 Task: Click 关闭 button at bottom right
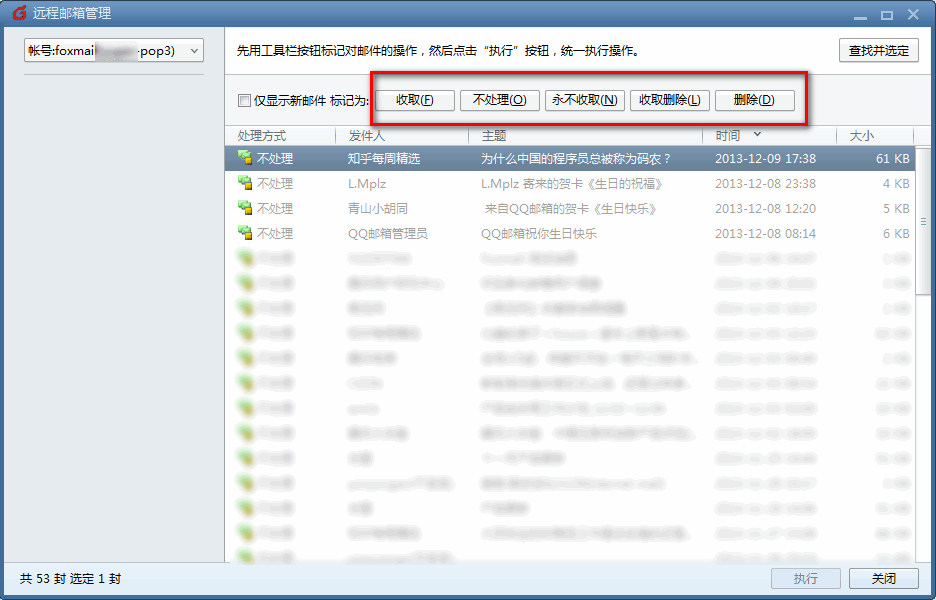click(883, 579)
